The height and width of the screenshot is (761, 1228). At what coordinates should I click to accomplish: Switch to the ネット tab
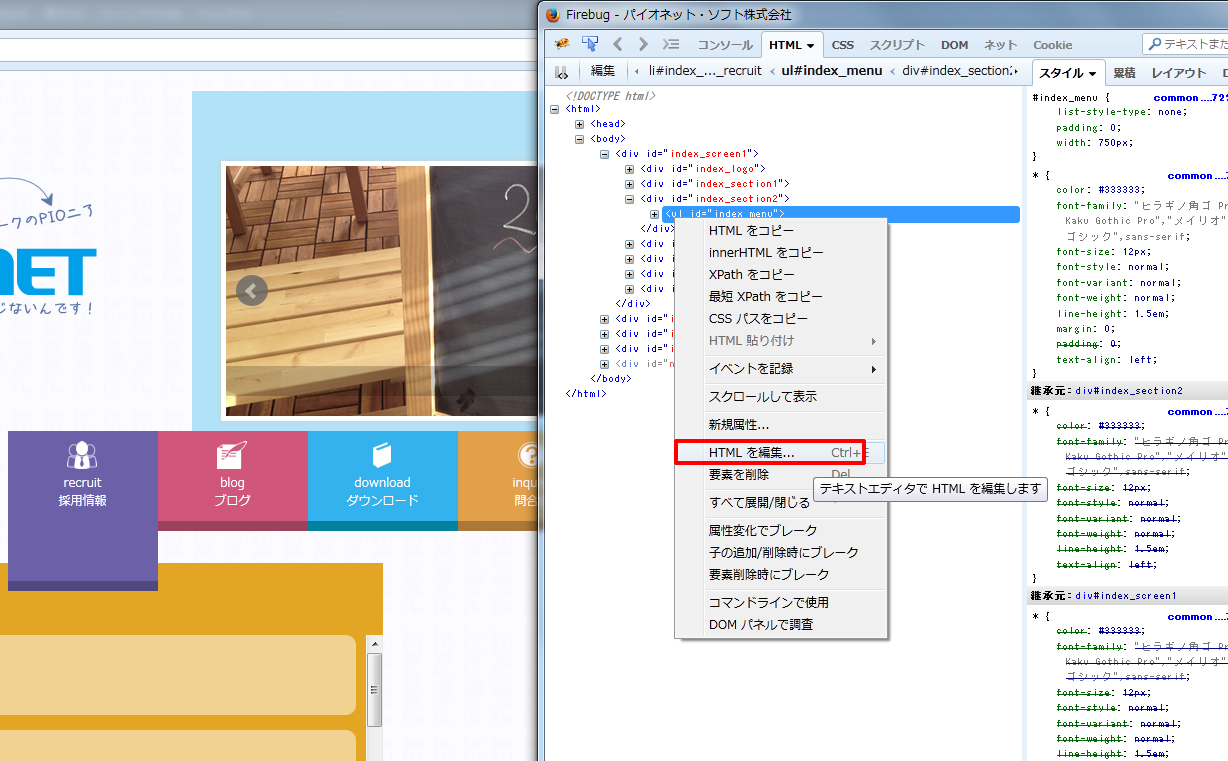point(1000,45)
